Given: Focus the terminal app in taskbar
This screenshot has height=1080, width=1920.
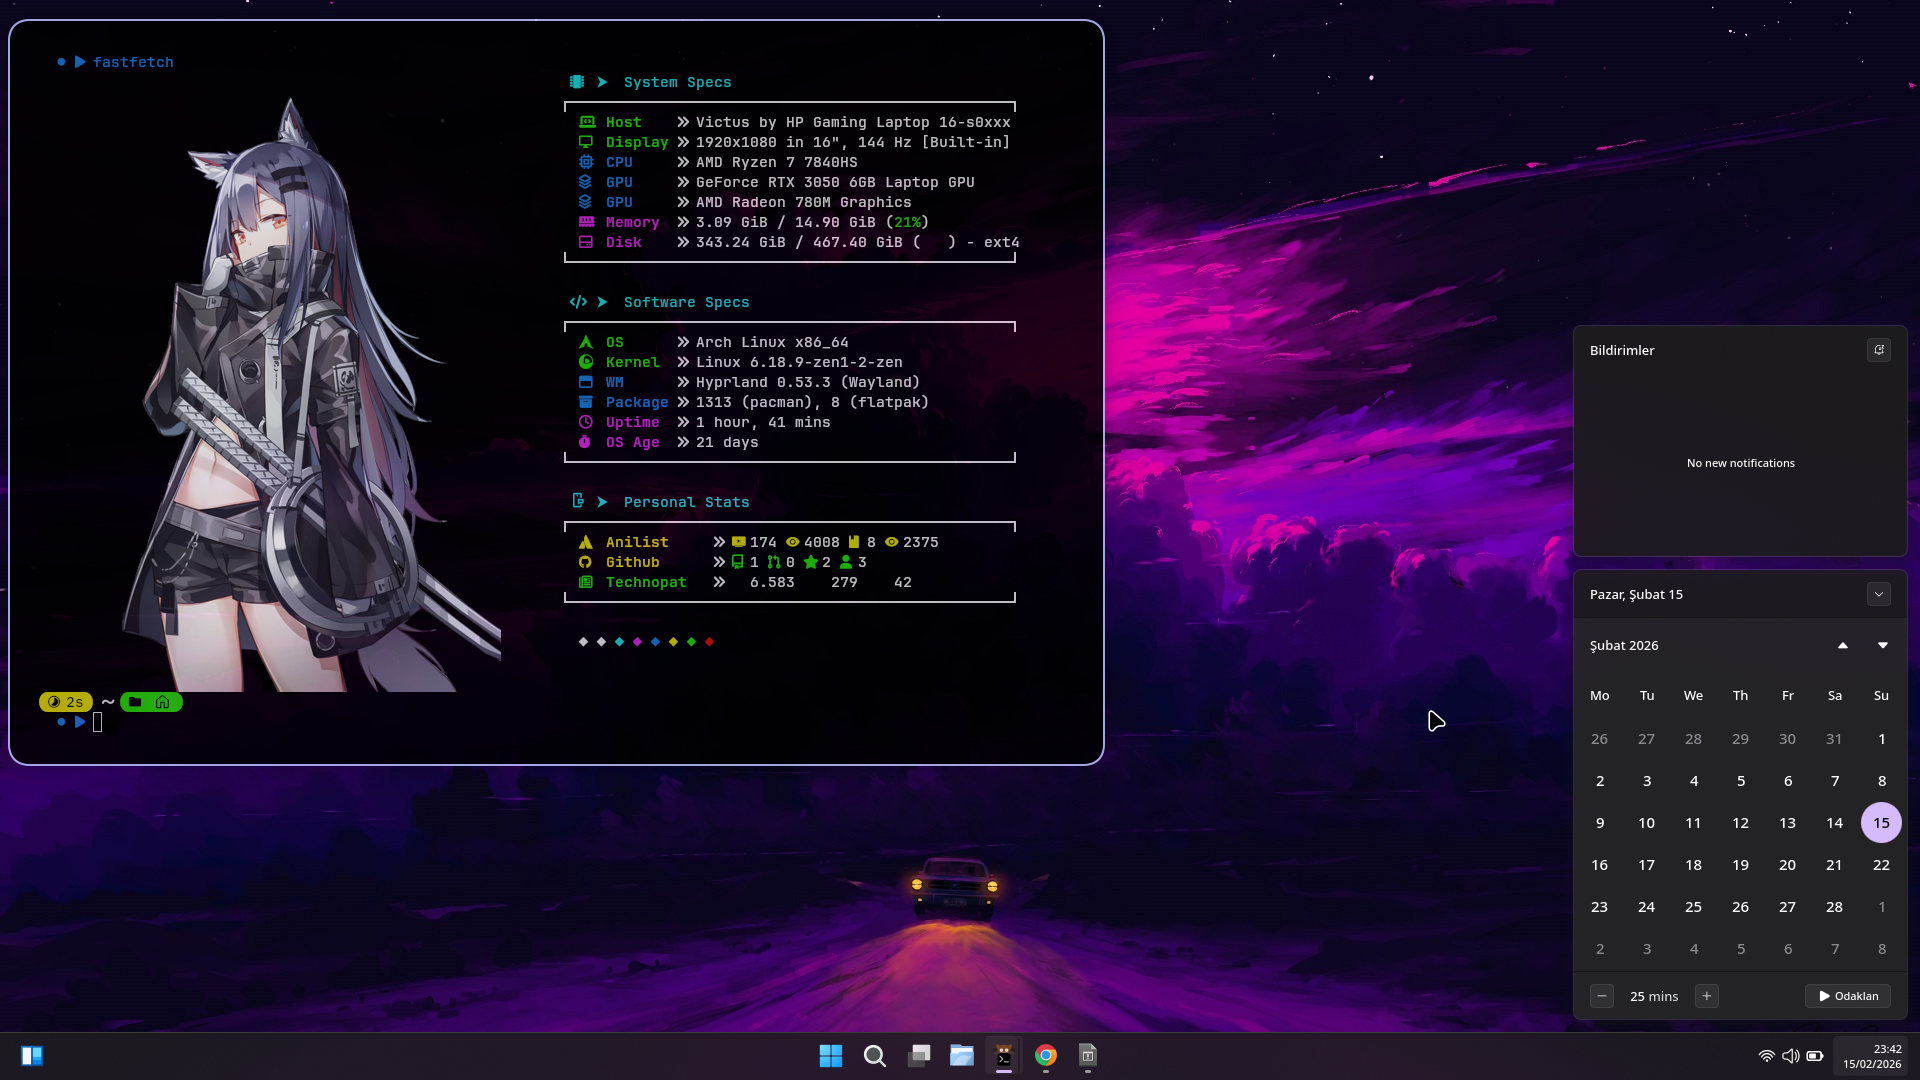Looking at the screenshot, I should 1004,1056.
